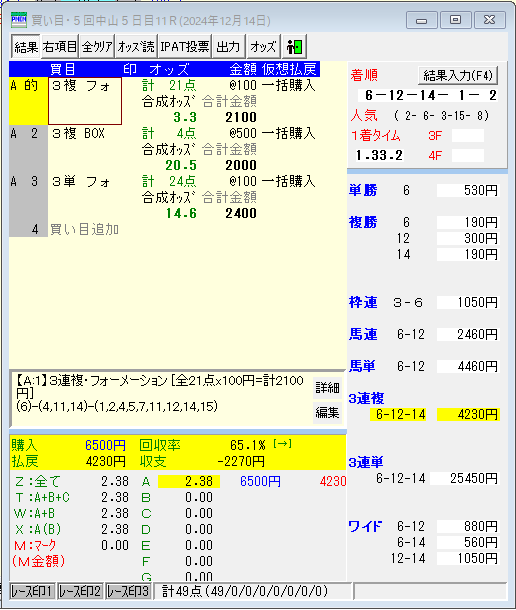The image size is (516, 610).
Task: Click the 合計金額 value 2400
Action: (241, 213)
